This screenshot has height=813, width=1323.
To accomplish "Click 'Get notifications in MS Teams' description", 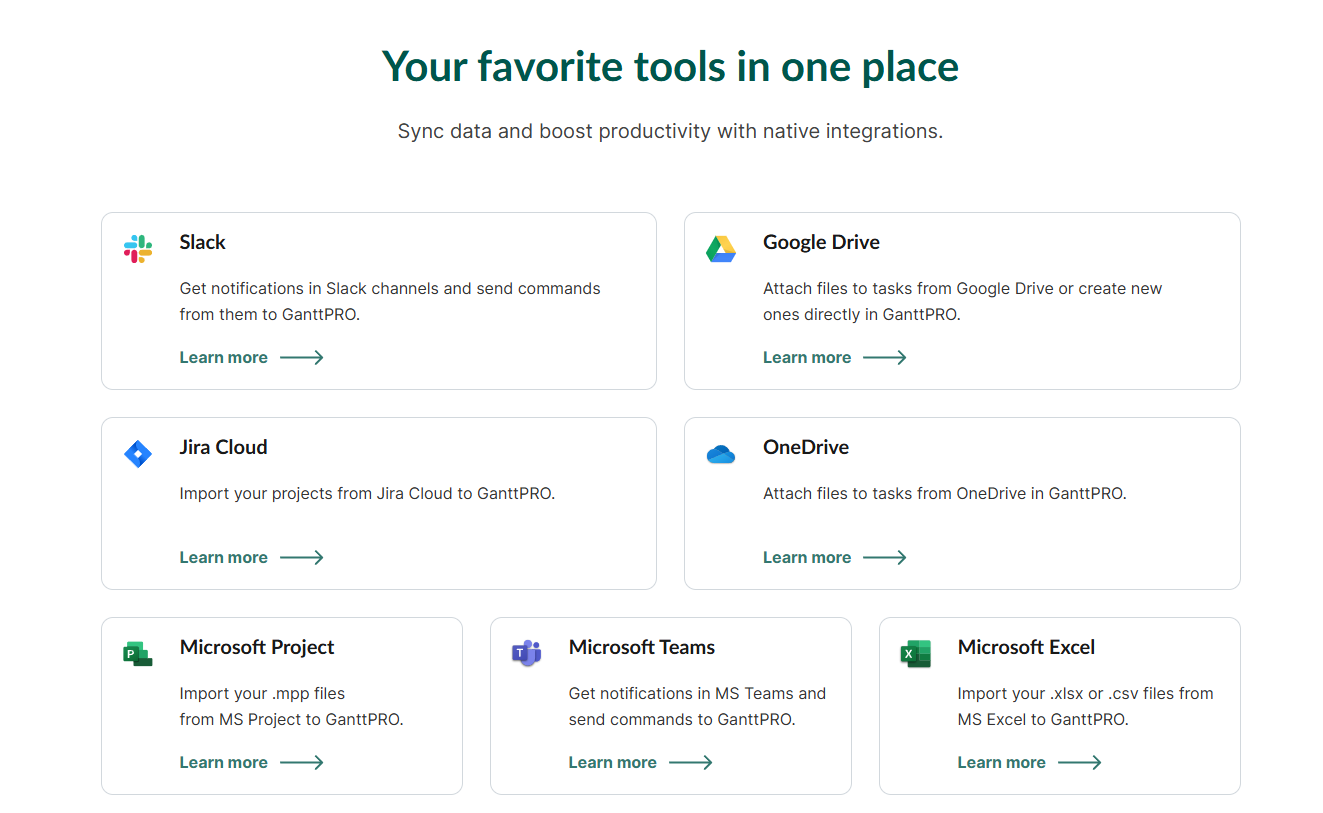I will tap(698, 706).
